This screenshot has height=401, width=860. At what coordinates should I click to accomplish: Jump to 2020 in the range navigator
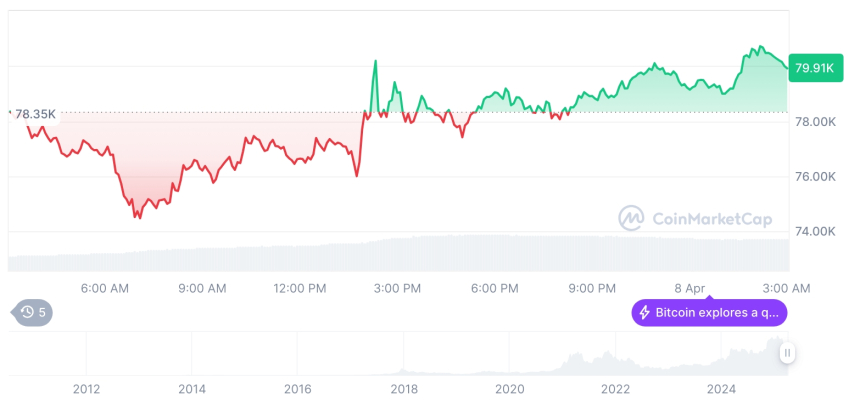[509, 389]
